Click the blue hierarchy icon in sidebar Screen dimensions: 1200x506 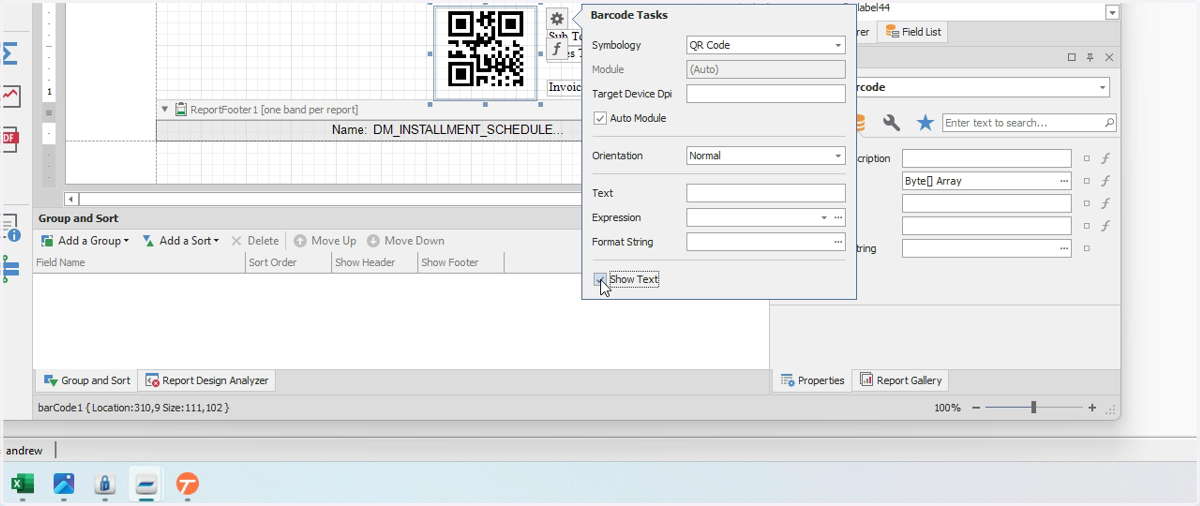11,269
